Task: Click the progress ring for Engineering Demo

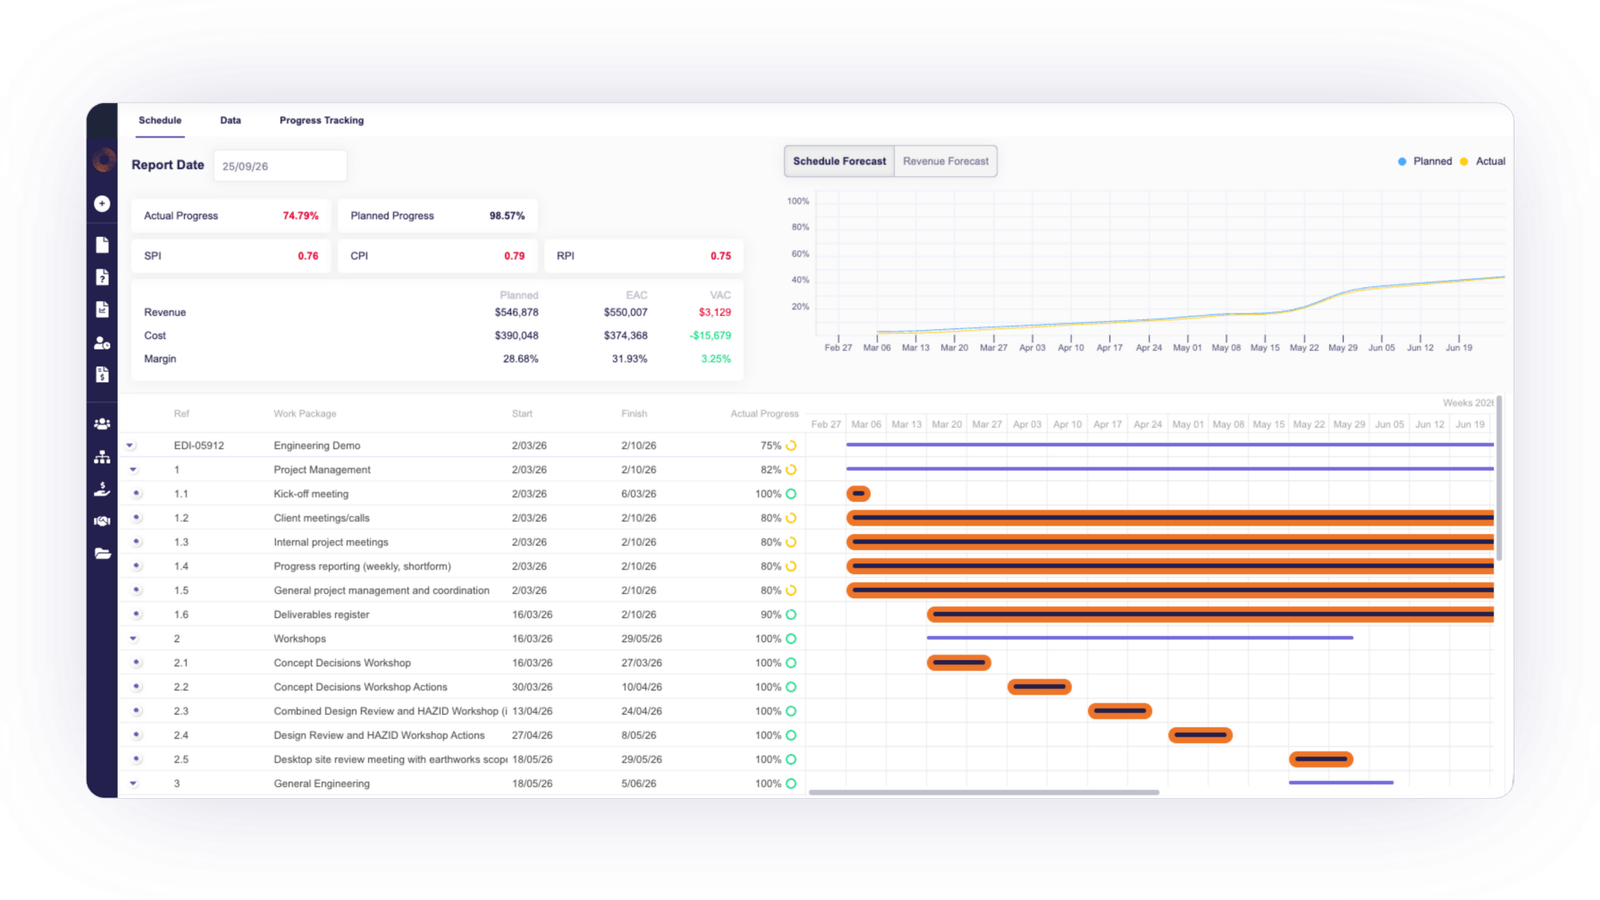Action: coord(791,446)
